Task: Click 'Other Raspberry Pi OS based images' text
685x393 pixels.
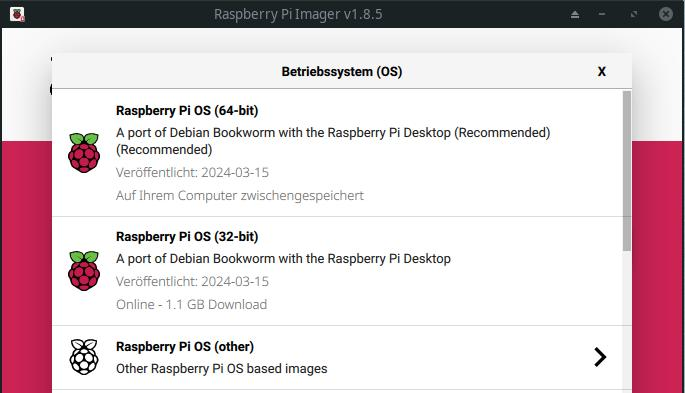Action: 221,369
